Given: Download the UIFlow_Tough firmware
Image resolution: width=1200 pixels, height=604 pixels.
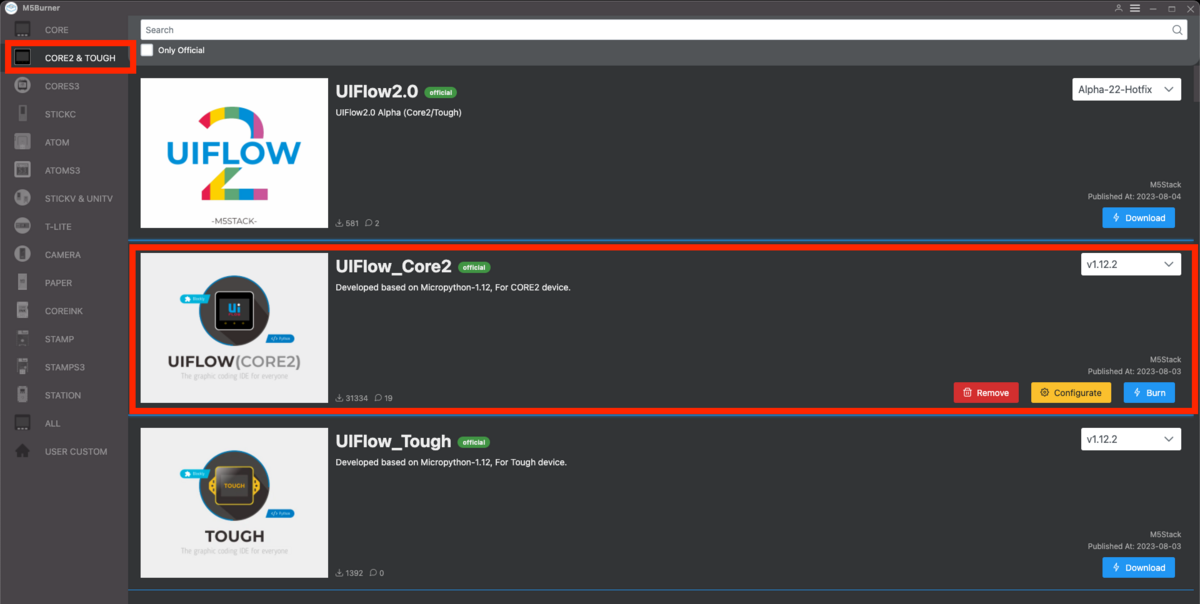Looking at the screenshot, I should point(1138,567).
